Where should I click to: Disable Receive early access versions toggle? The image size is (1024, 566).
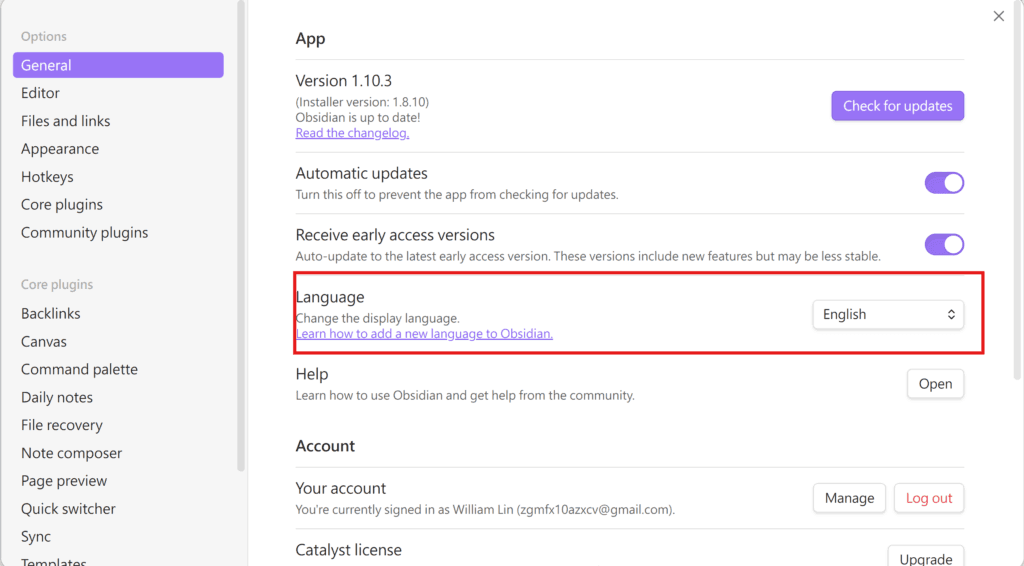[x=944, y=244]
